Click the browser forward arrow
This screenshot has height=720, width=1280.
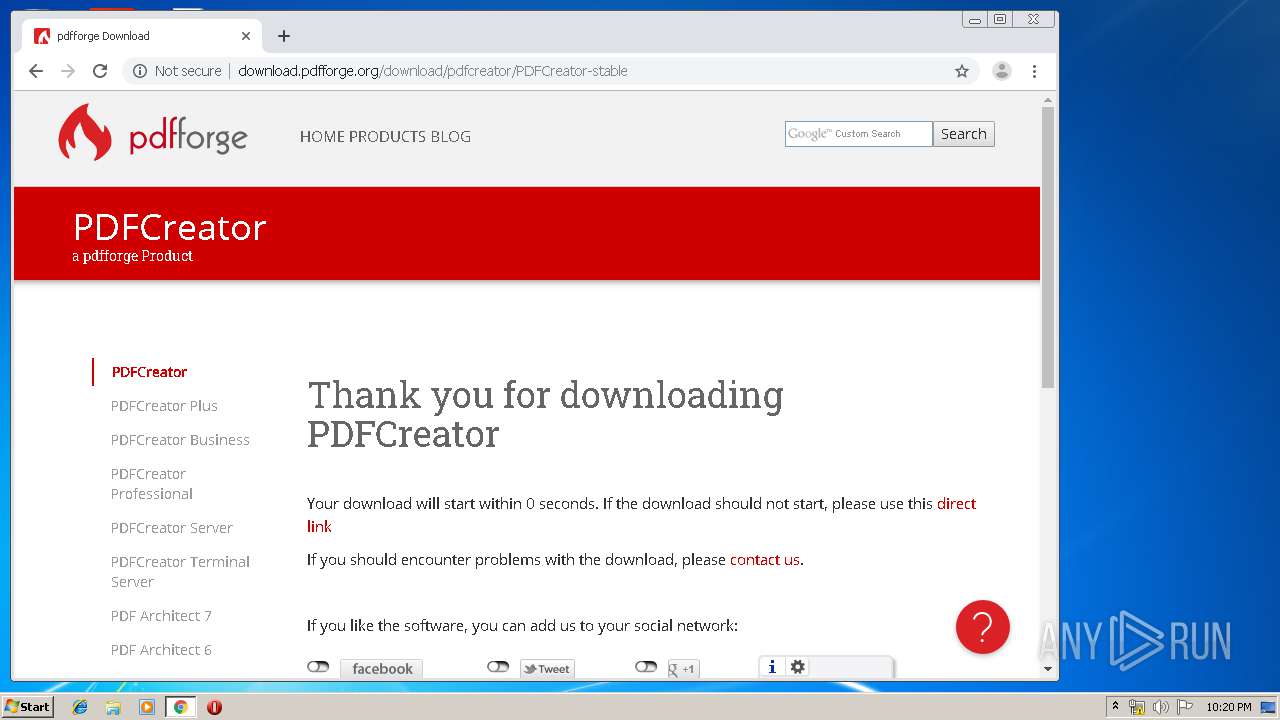[x=68, y=71]
